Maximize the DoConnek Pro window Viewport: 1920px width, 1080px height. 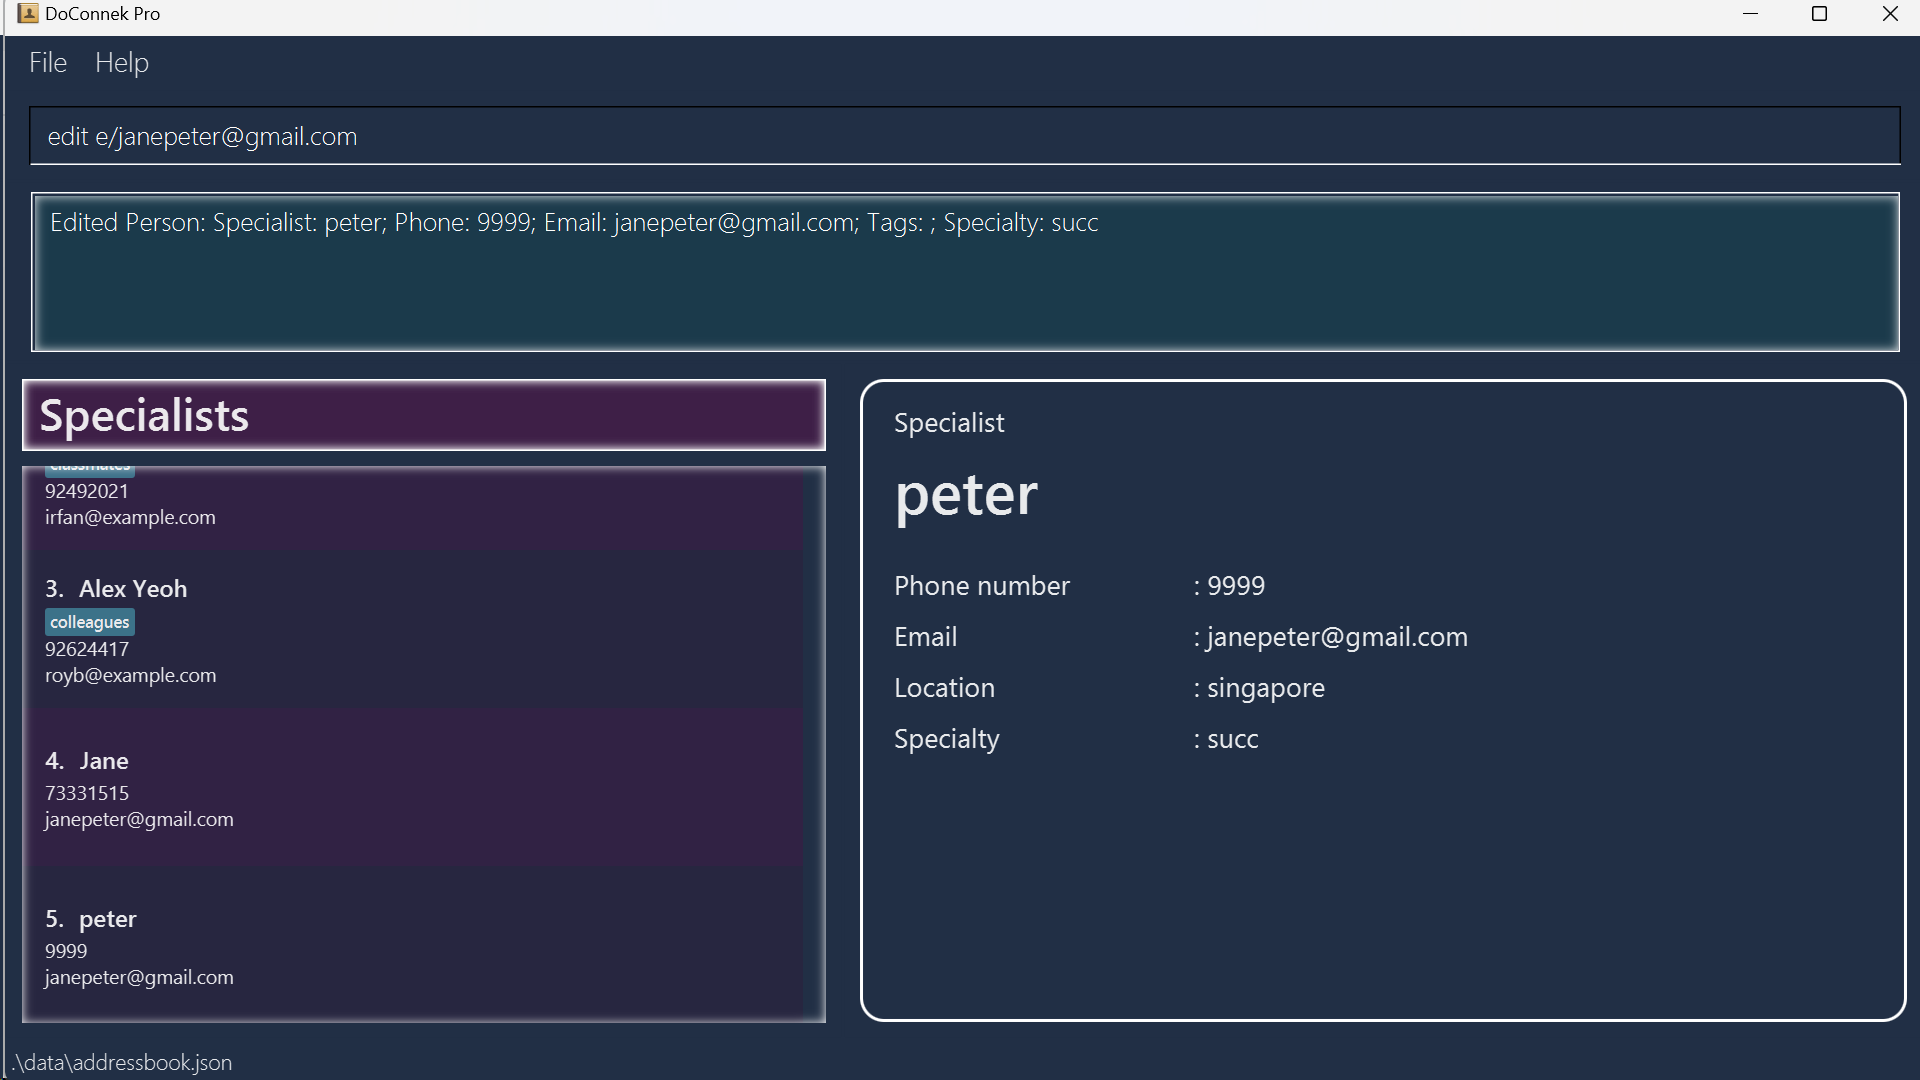click(1820, 14)
